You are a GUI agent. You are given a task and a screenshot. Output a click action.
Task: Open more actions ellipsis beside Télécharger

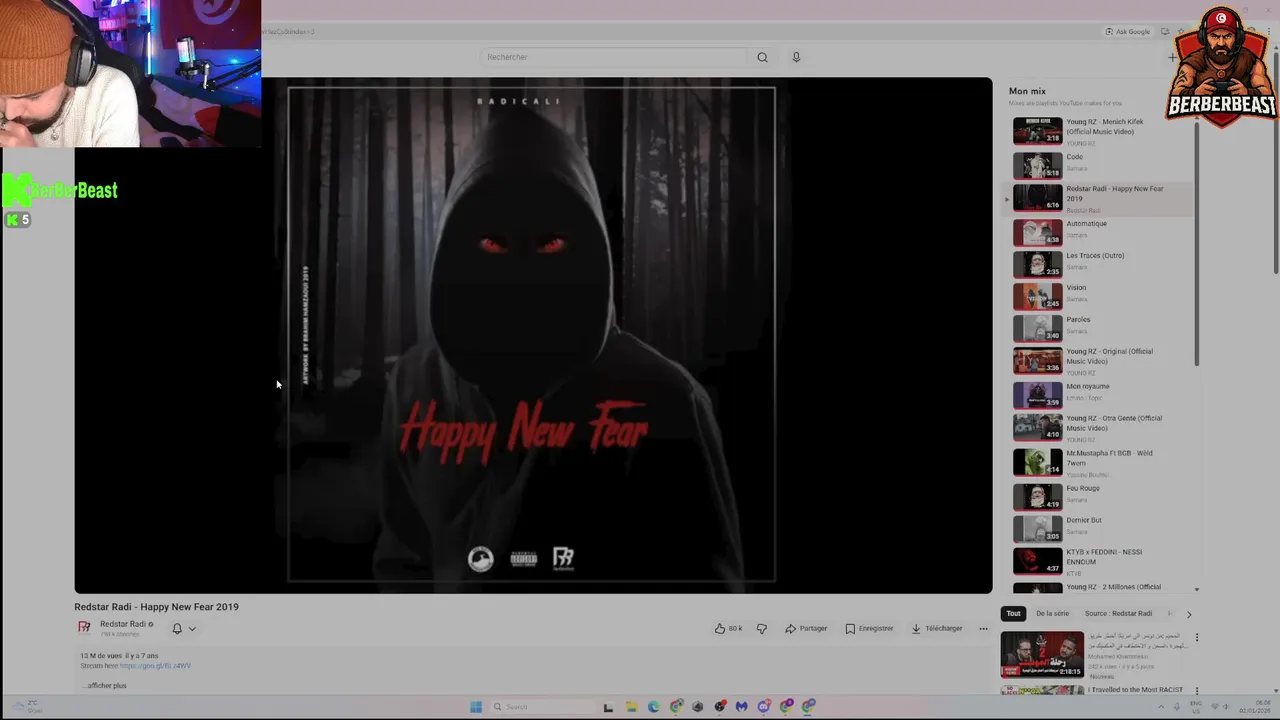983,629
